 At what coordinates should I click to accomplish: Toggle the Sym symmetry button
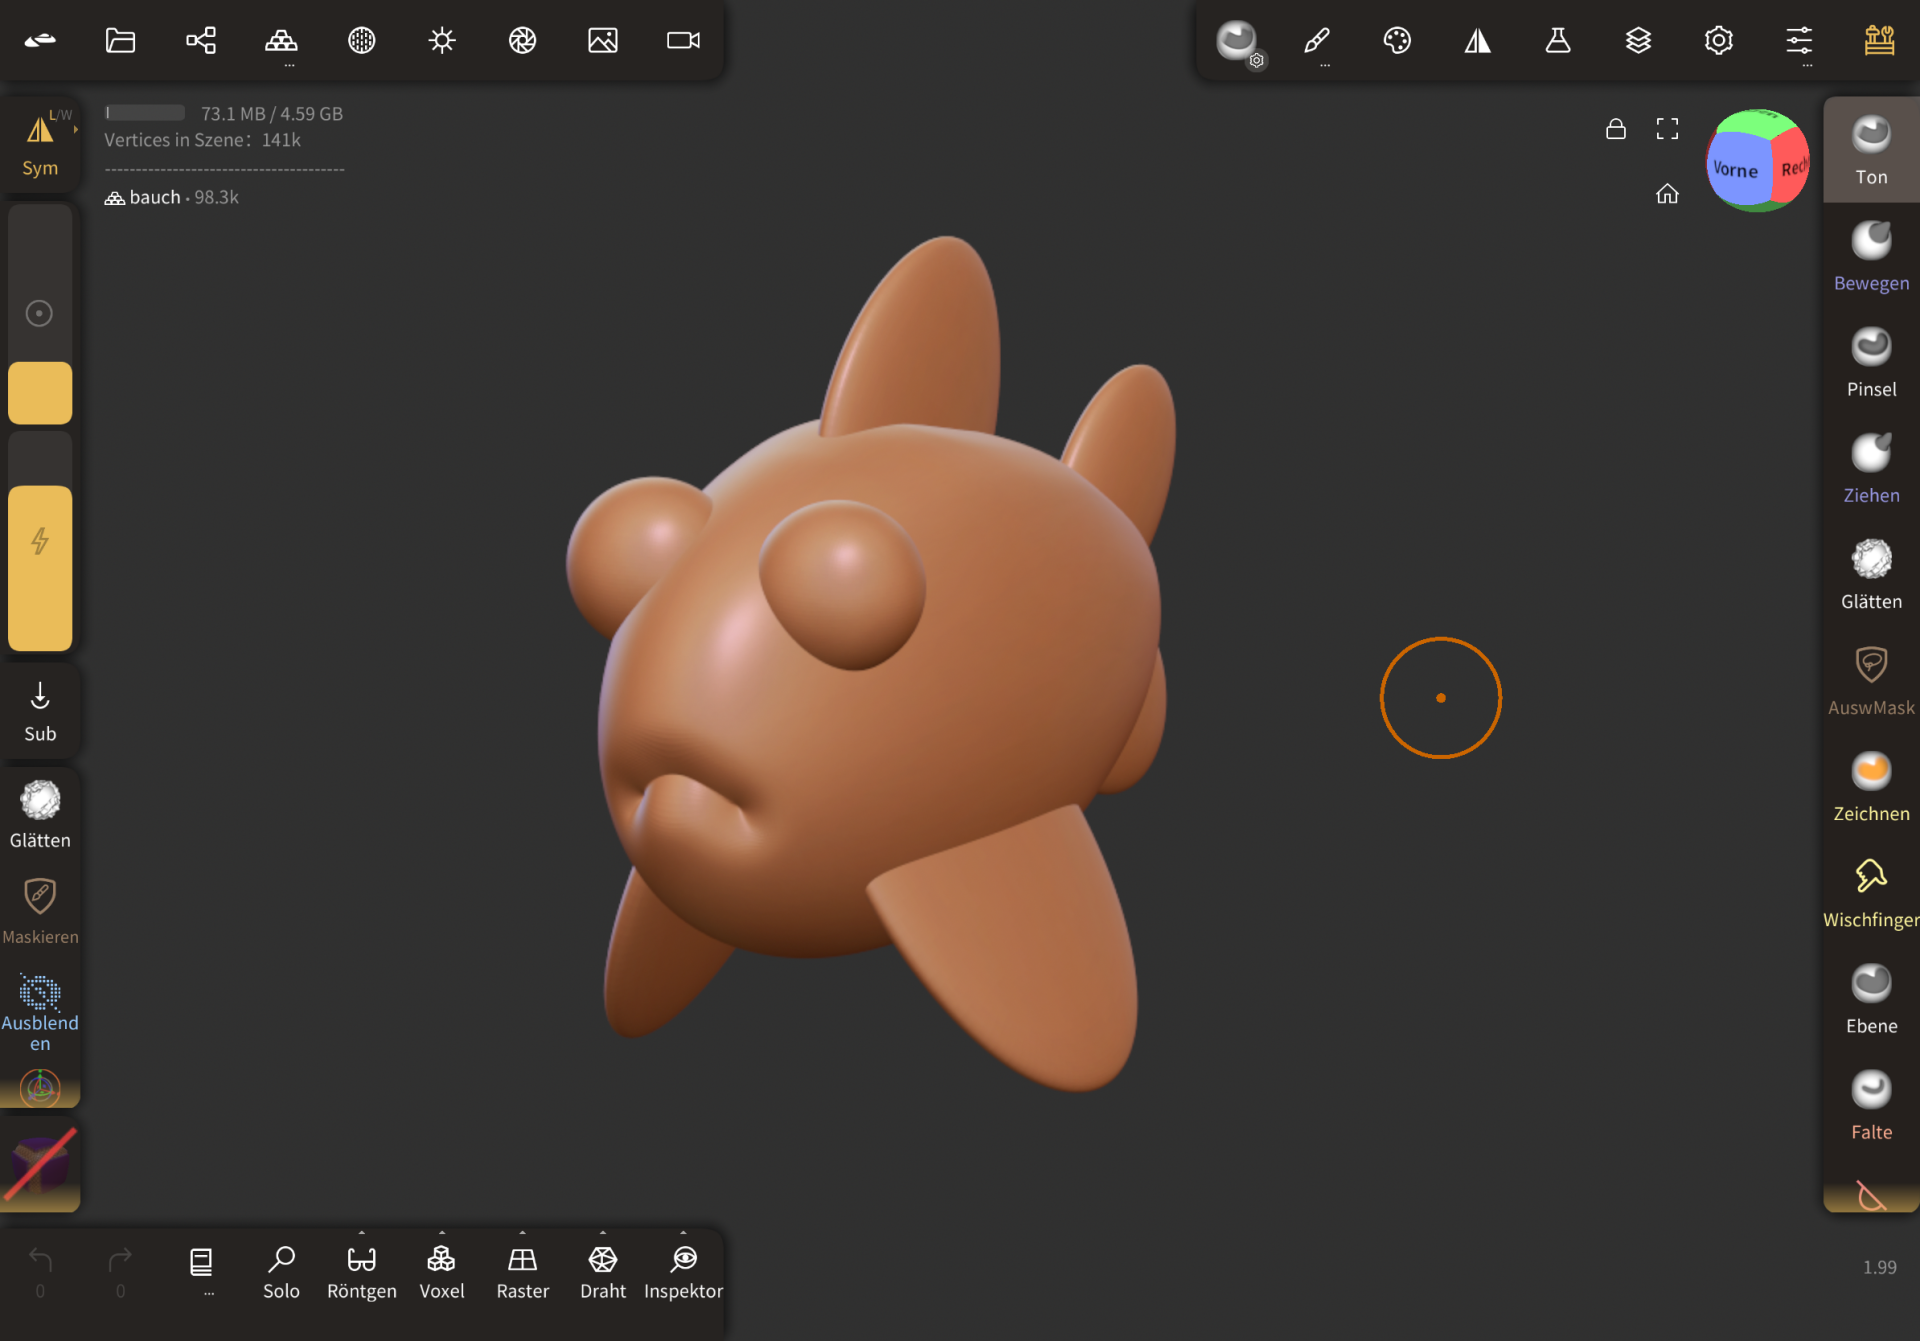40,145
